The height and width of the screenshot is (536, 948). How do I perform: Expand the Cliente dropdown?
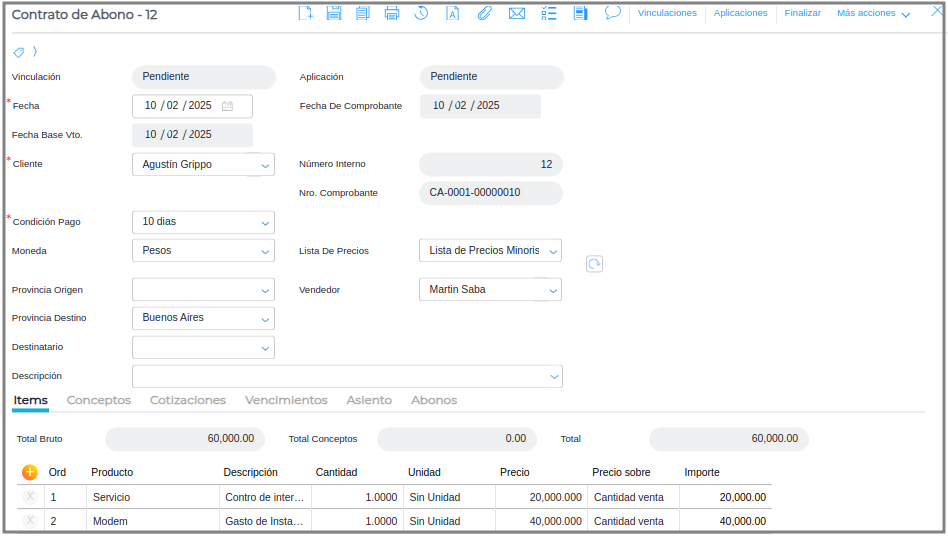265,165
